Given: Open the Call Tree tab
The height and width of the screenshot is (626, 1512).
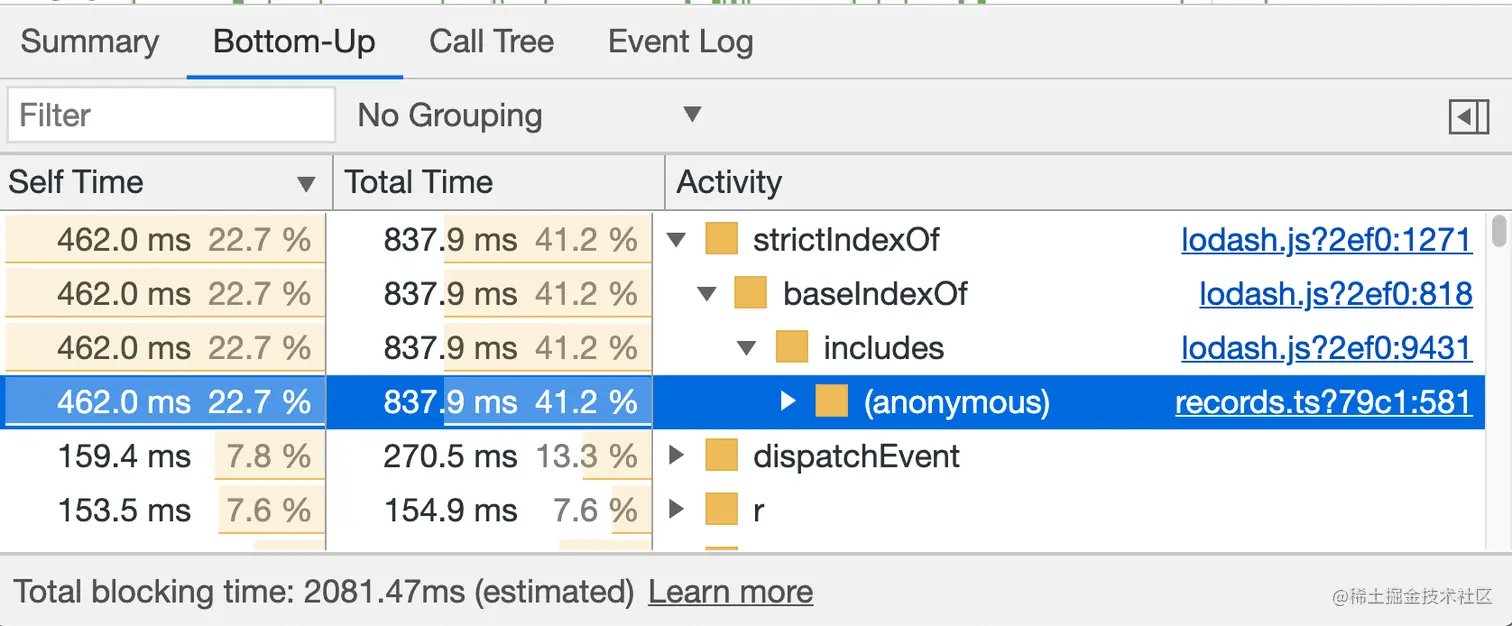Looking at the screenshot, I should pyautogui.click(x=491, y=42).
